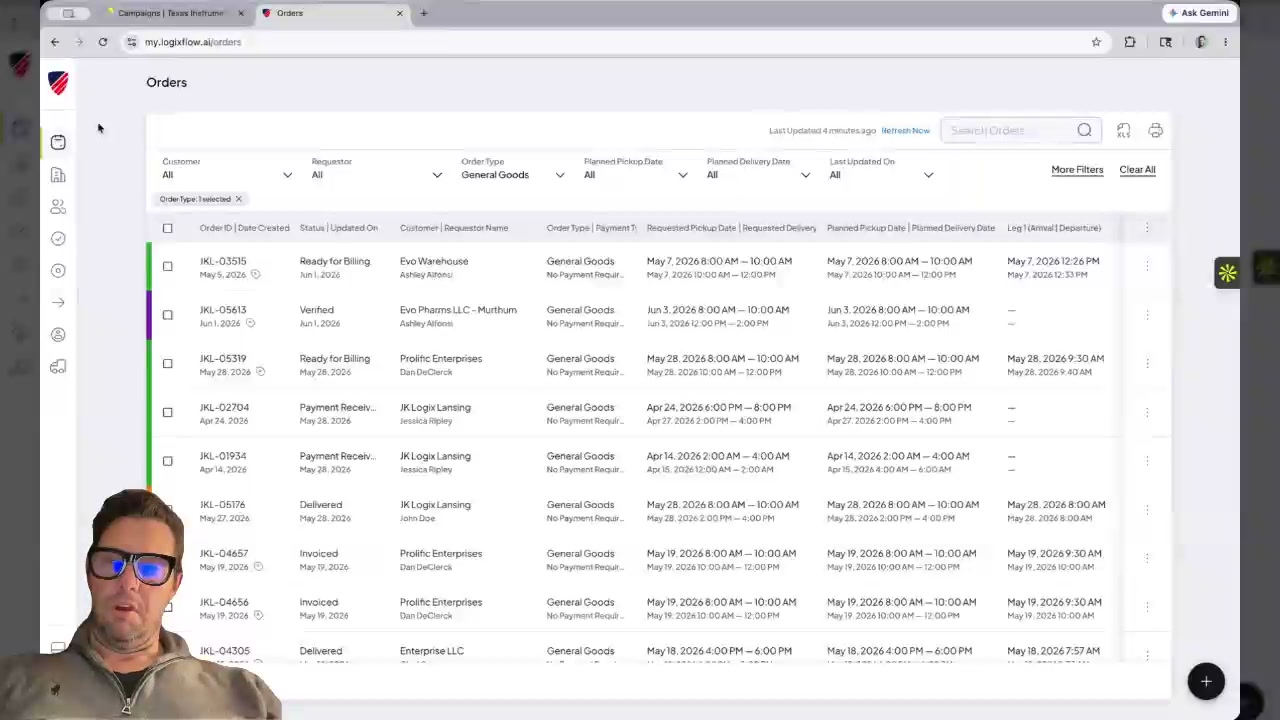Open the user profile sidebar icon
1280x720 pixels.
point(58,334)
